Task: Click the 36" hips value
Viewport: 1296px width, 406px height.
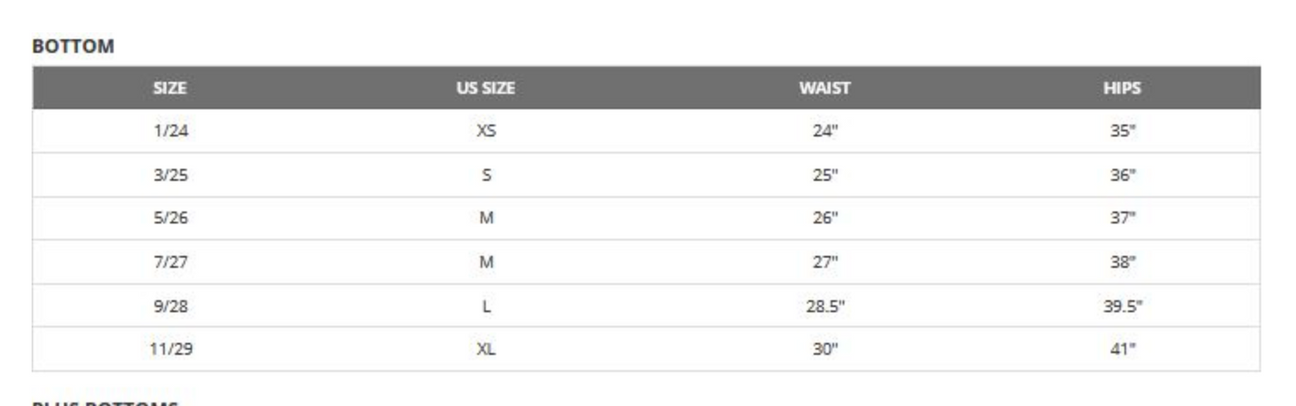Action: click(1123, 175)
